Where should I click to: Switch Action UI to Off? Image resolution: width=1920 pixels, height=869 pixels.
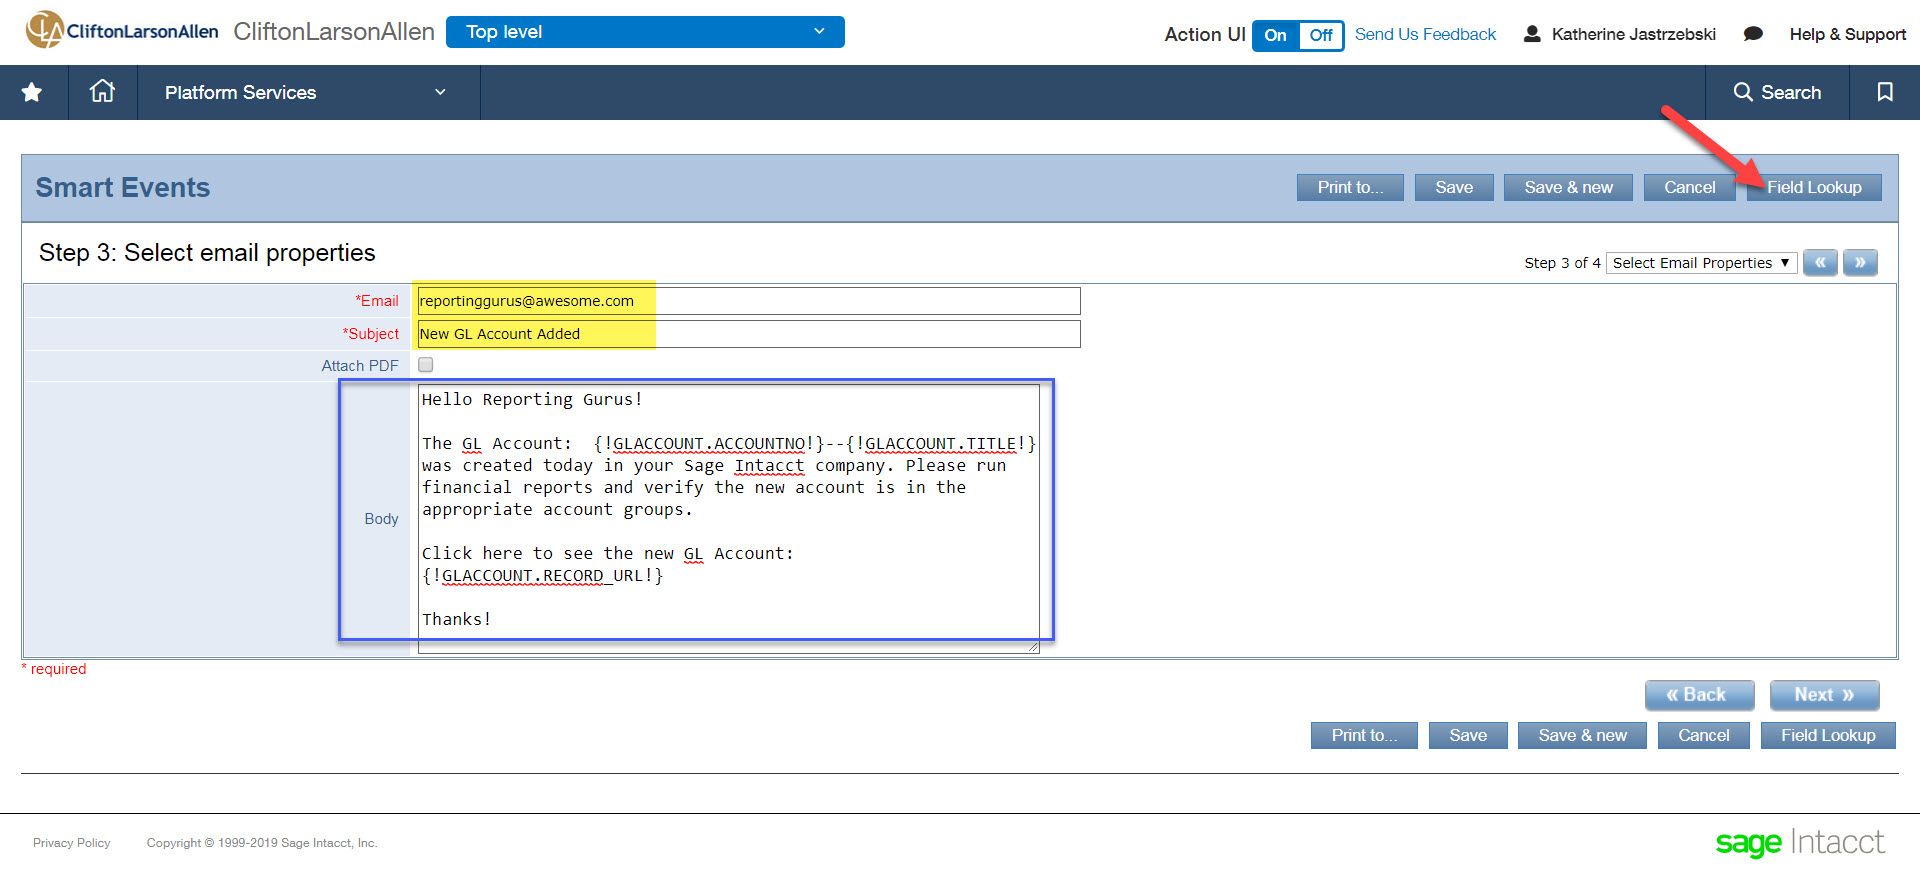(x=1320, y=35)
